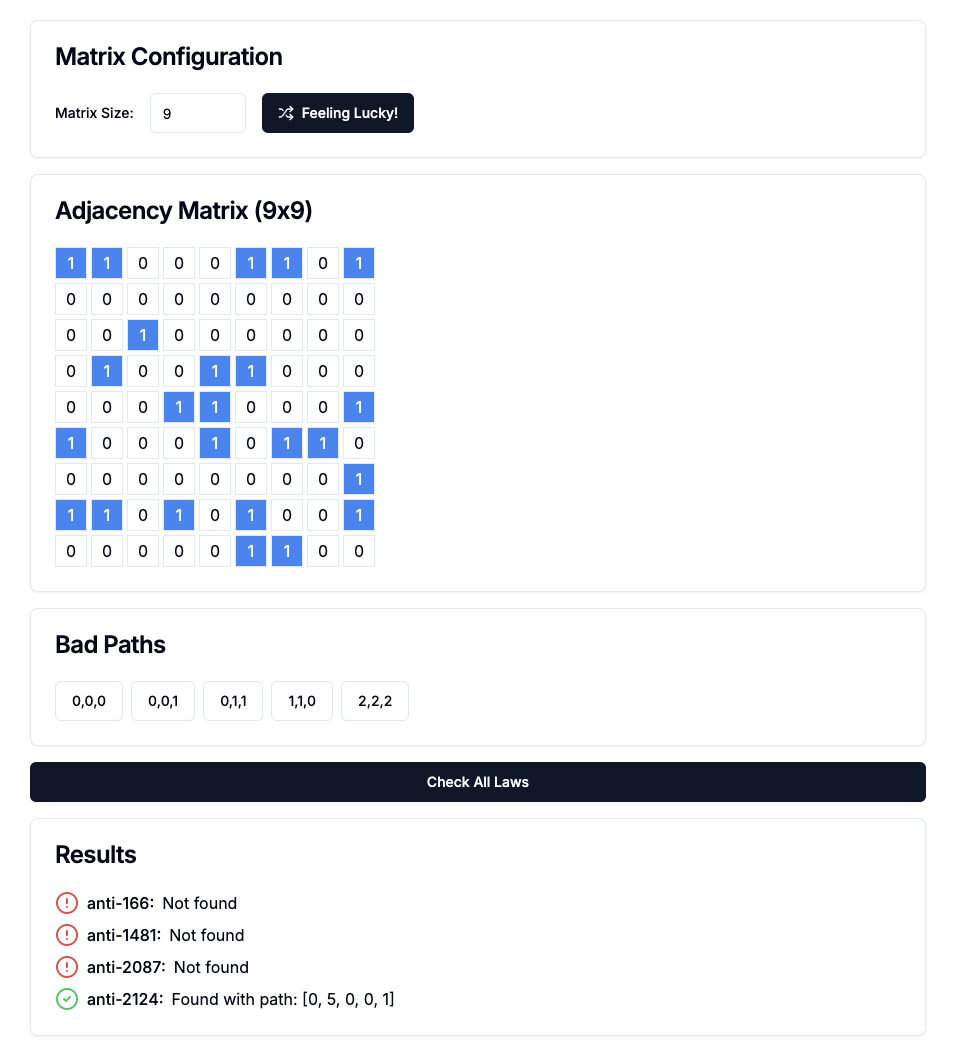The width and height of the screenshot is (966, 1048).
Task: Toggle the zero cell in row 2, column 5
Action: [215, 299]
